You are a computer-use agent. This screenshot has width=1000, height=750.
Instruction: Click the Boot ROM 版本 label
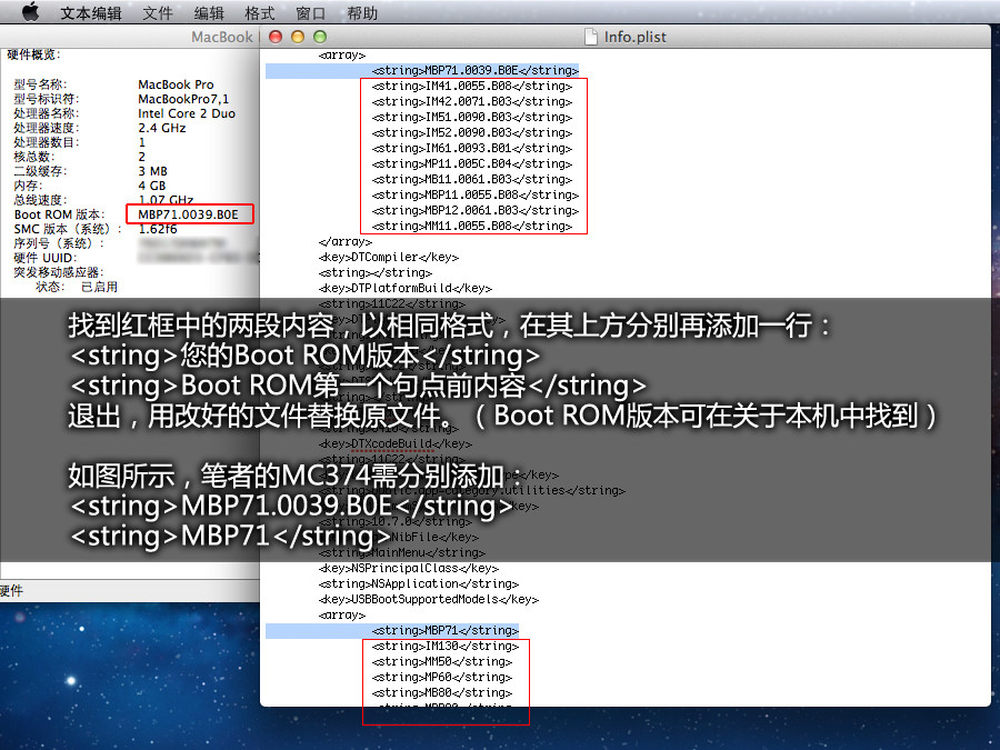pos(59,215)
